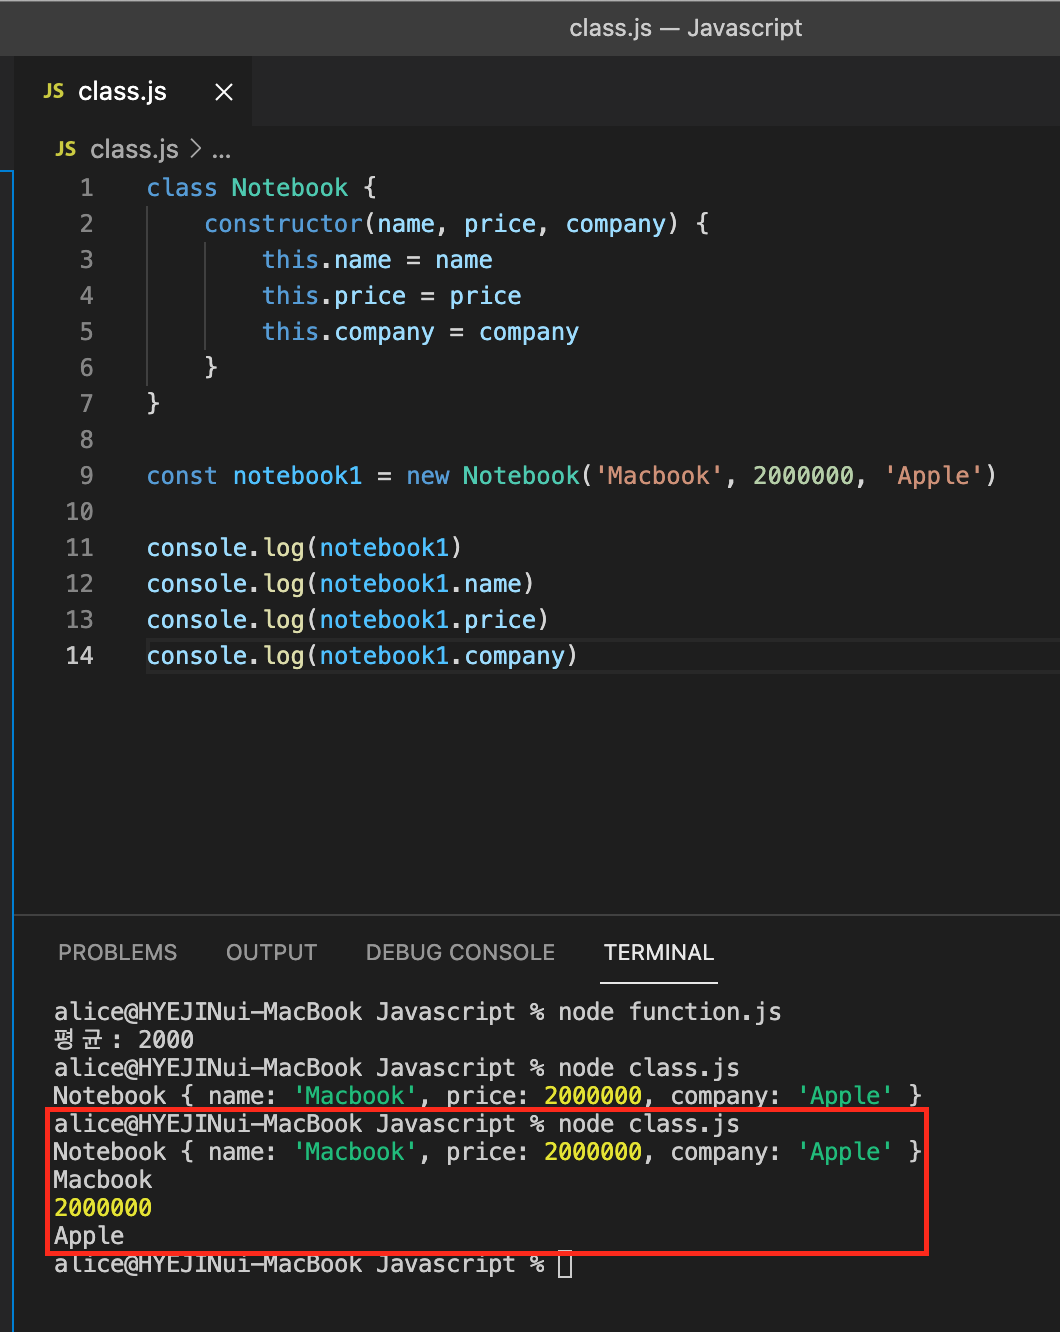Switch to the PROBLEMS panel tab
Viewport: 1060px width, 1332px height.
117,952
